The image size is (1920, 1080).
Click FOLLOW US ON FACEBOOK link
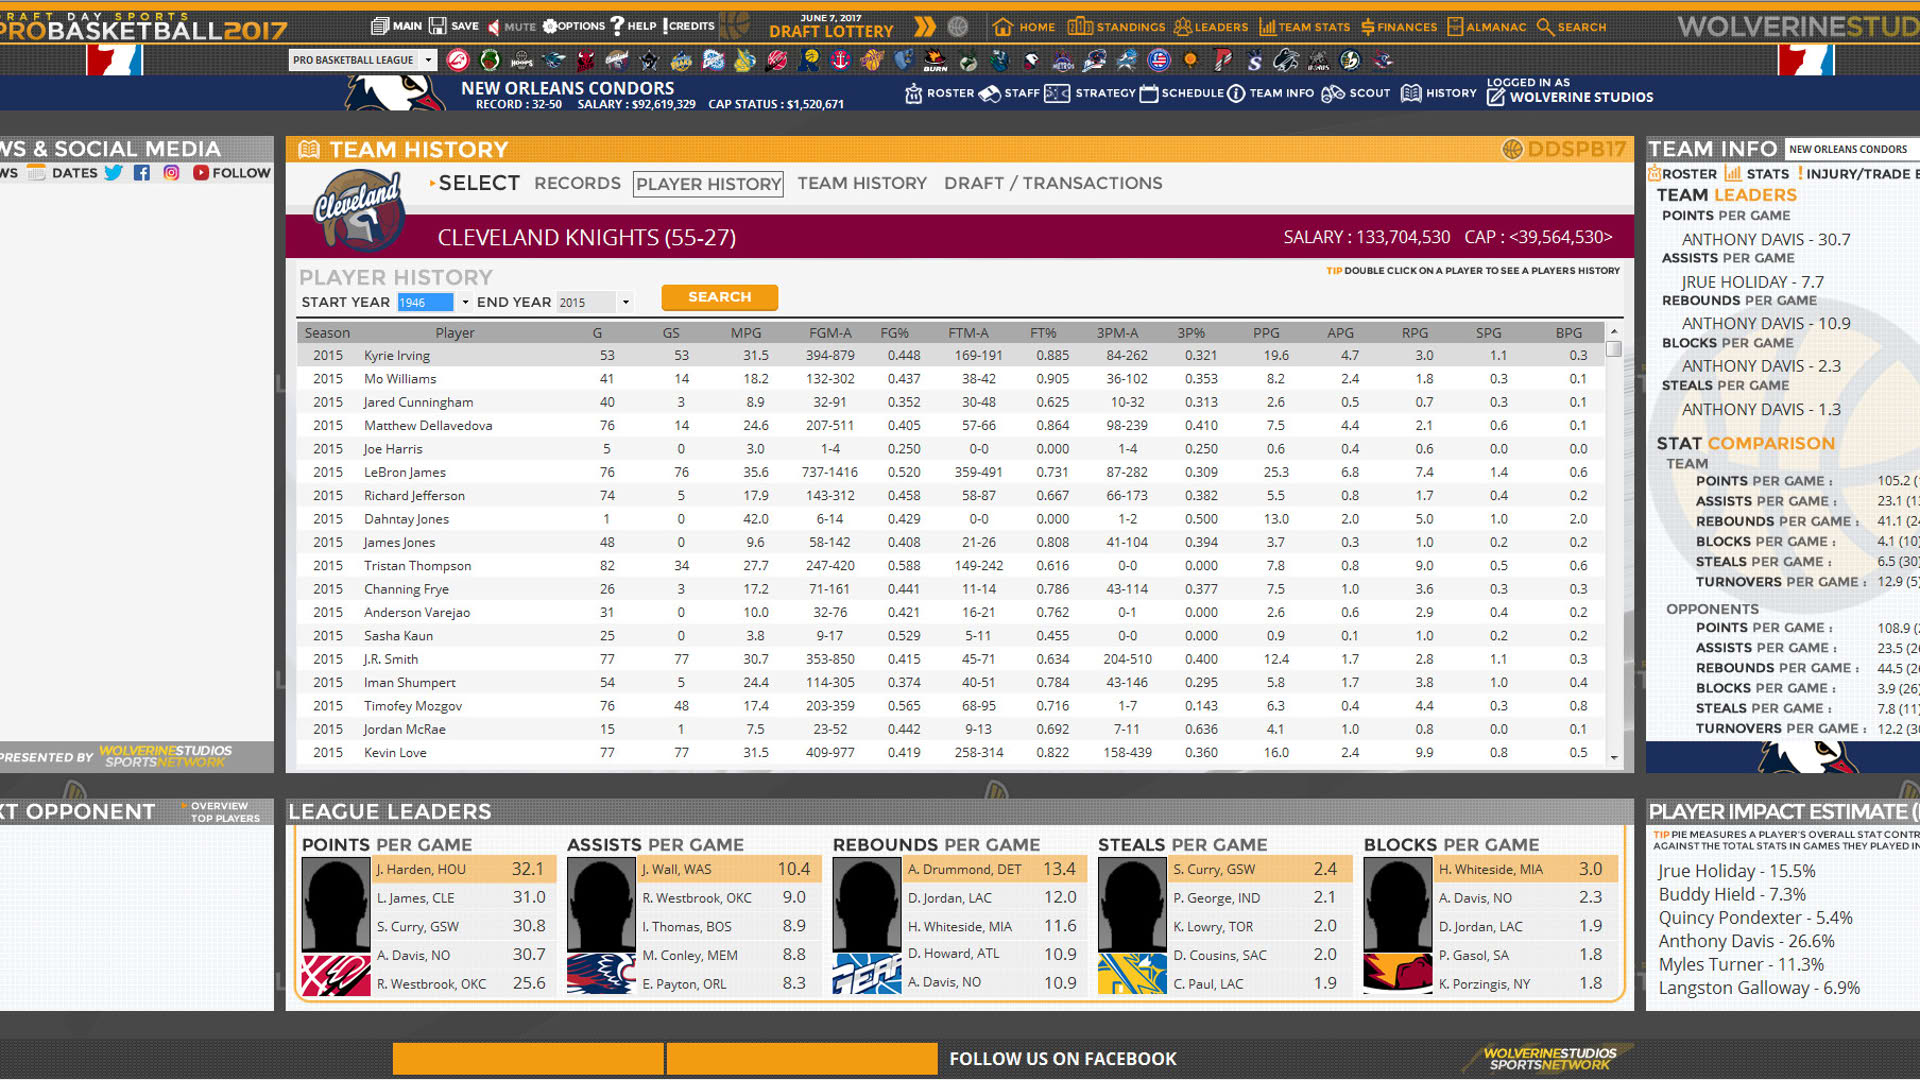(1063, 1058)
